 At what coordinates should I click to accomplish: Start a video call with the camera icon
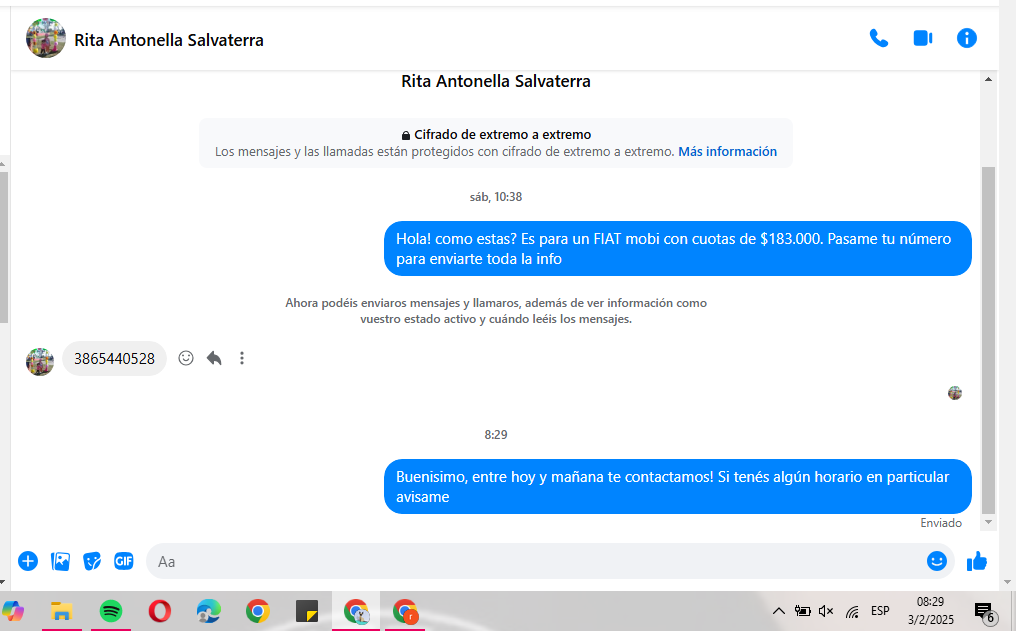923,39
